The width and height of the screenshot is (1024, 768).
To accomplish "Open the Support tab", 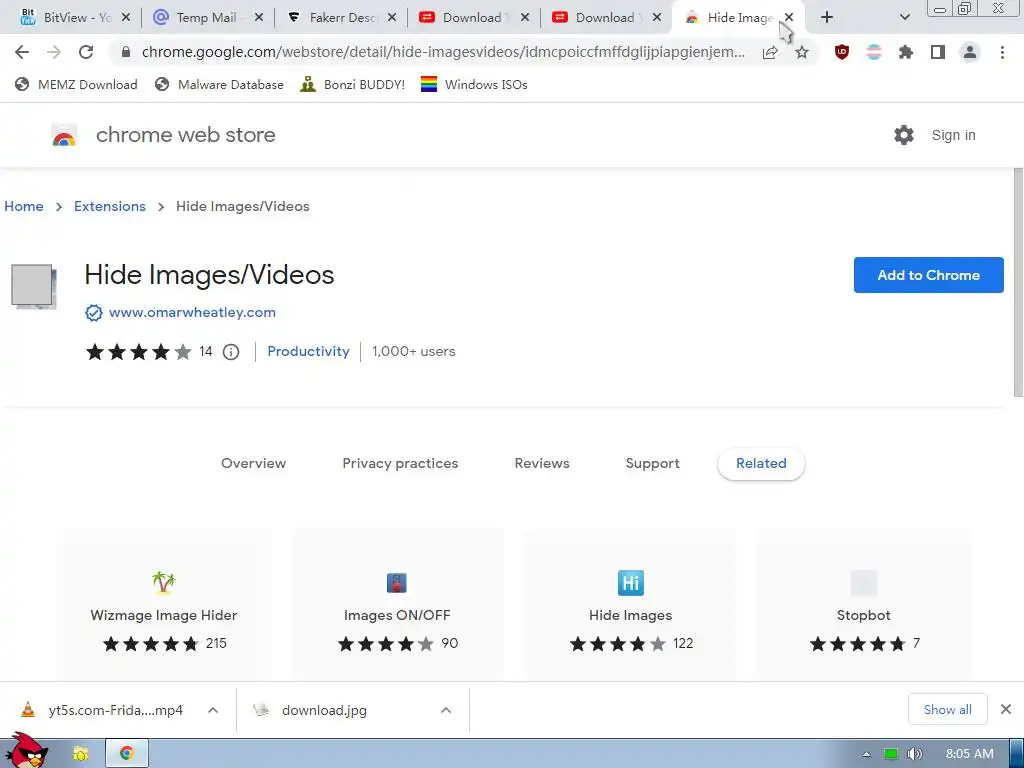I will click(652, 464).
